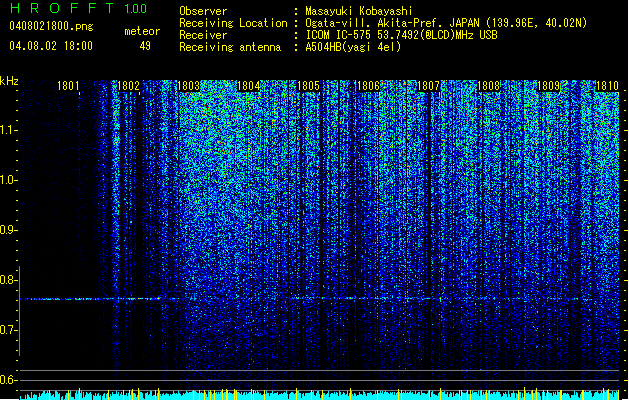Viewport: 629px width, 400px height.
Task: Click the A504HB(yagi 4el) antenna text
Action: [353, 47]
